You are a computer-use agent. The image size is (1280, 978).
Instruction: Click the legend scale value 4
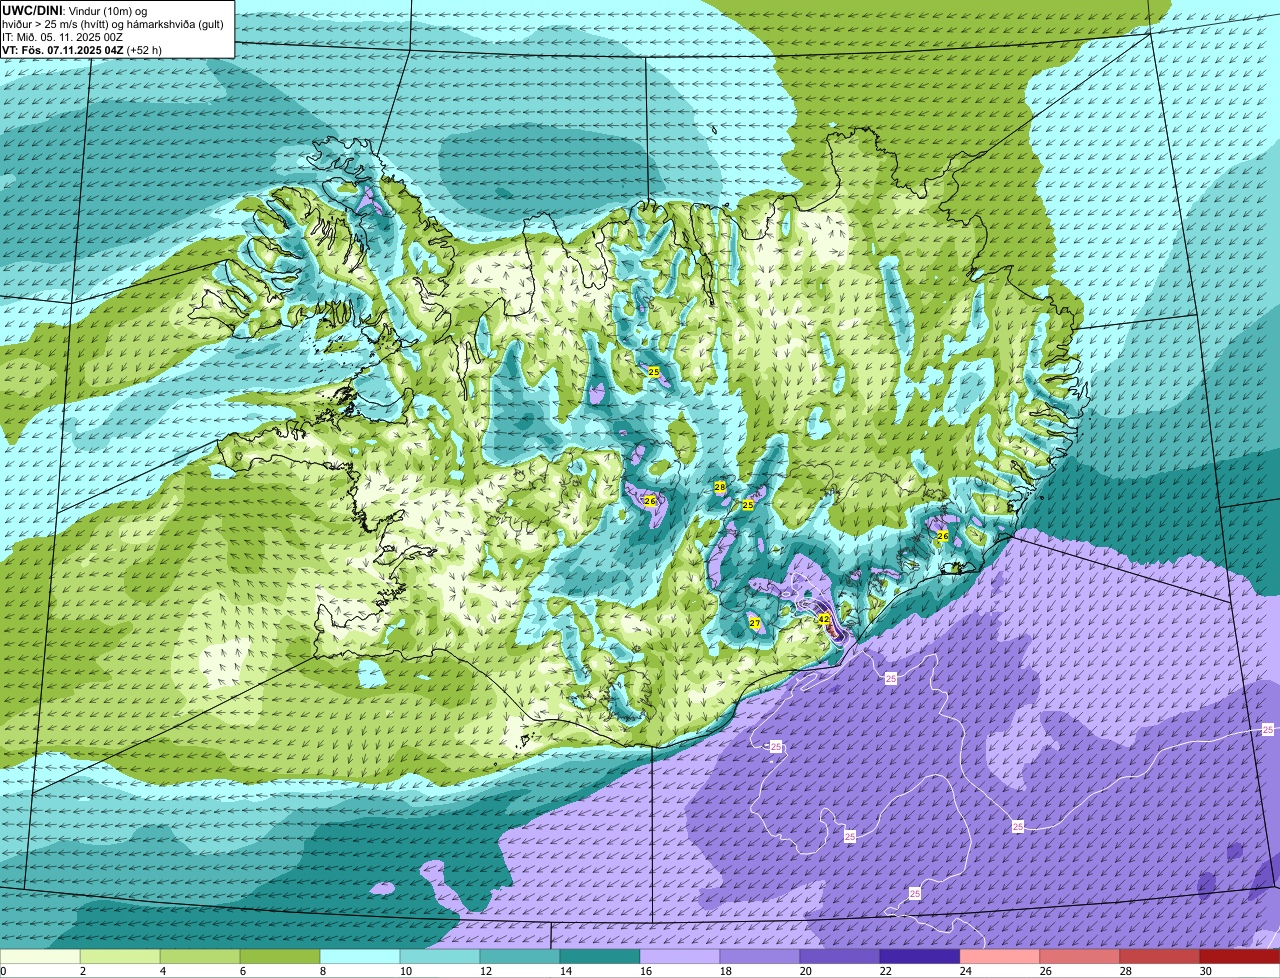pyautogui.click(x=162, y=971)
